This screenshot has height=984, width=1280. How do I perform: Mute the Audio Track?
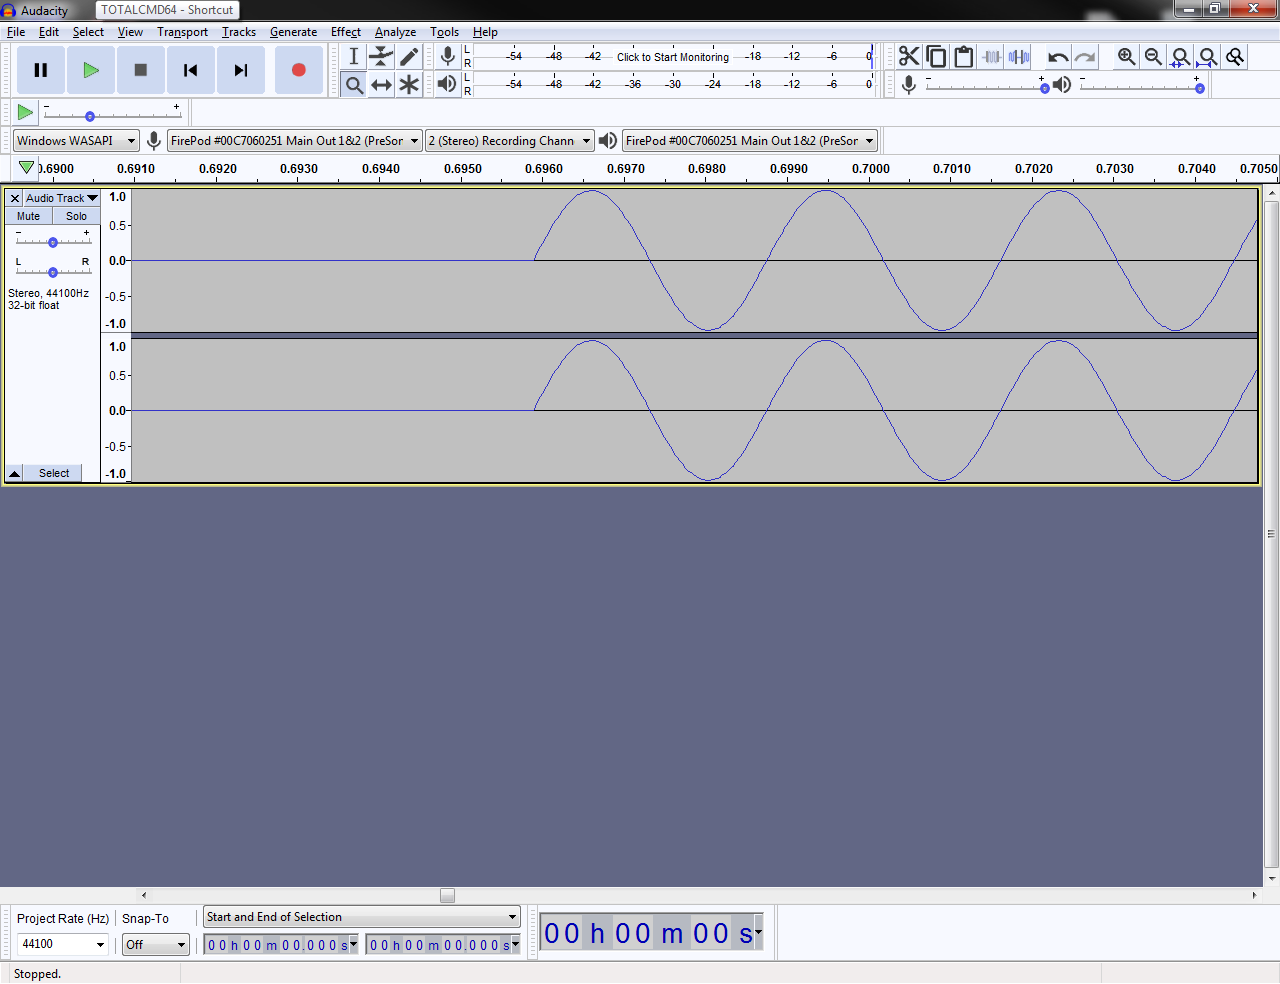tap(29, 216)
